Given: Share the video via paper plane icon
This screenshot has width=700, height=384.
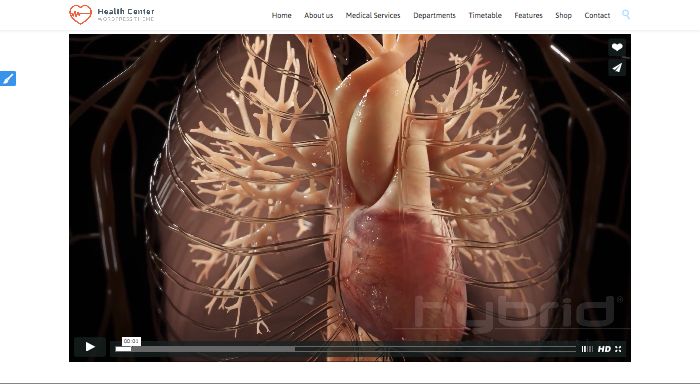Looking at the screenshot, I should pos(617,67).
